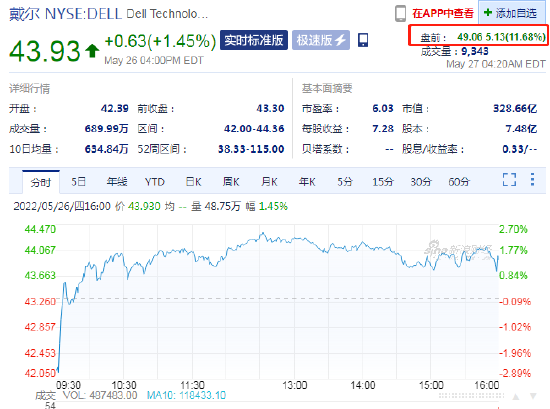Click the green up arrow next to price
550x409 pixels.
coord(92,51)
